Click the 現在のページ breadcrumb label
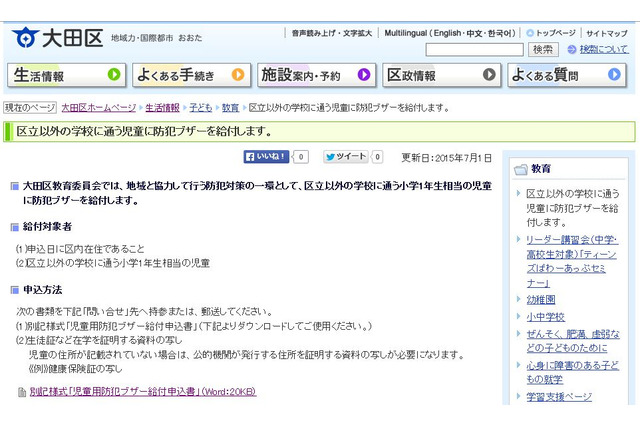This screenshot has width=640, height=426. 30,108
